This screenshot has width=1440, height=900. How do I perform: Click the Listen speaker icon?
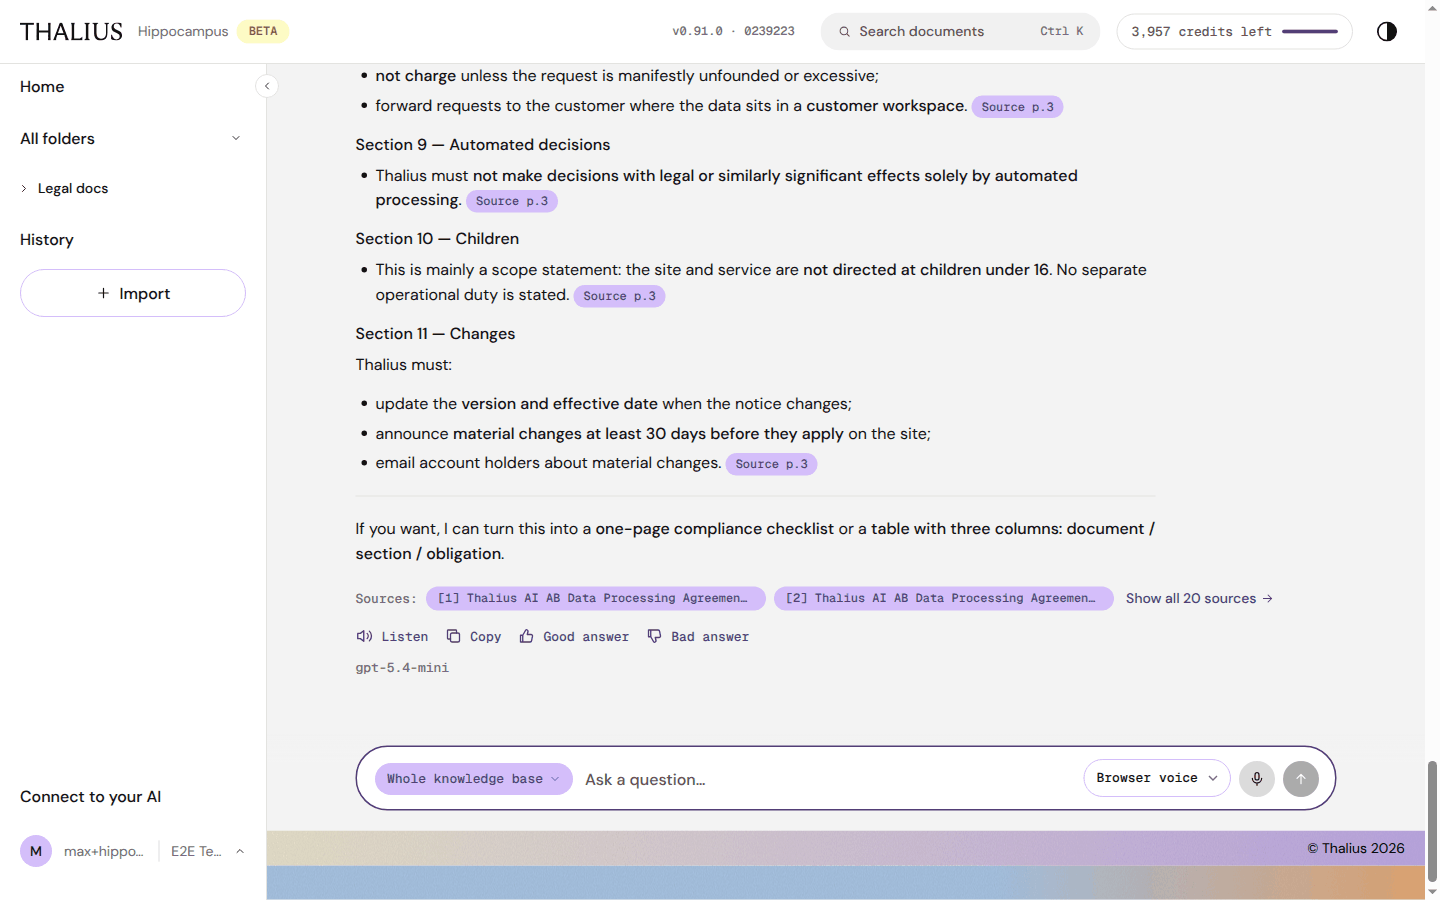pyautogui.click(x=364, y=636)
